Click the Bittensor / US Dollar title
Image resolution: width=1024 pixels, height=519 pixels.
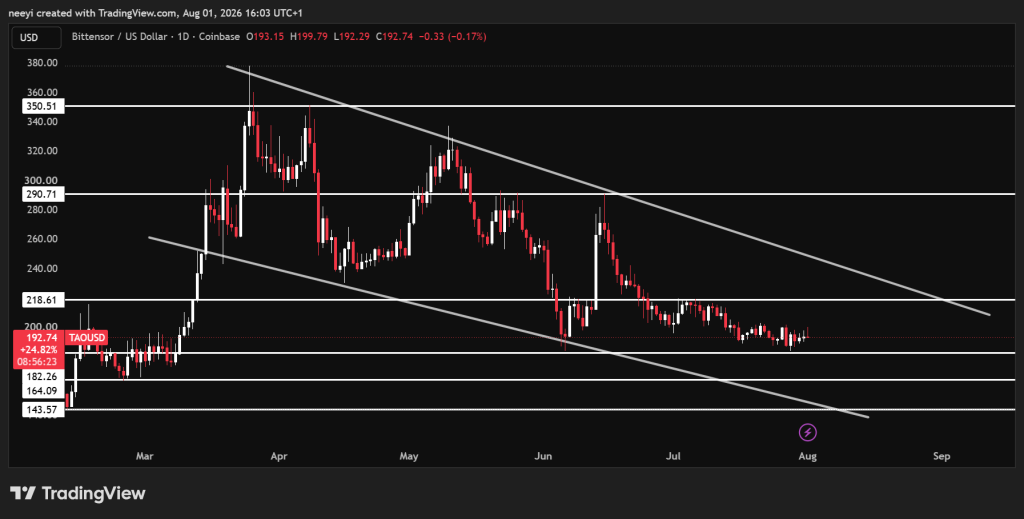pos(120,37)
